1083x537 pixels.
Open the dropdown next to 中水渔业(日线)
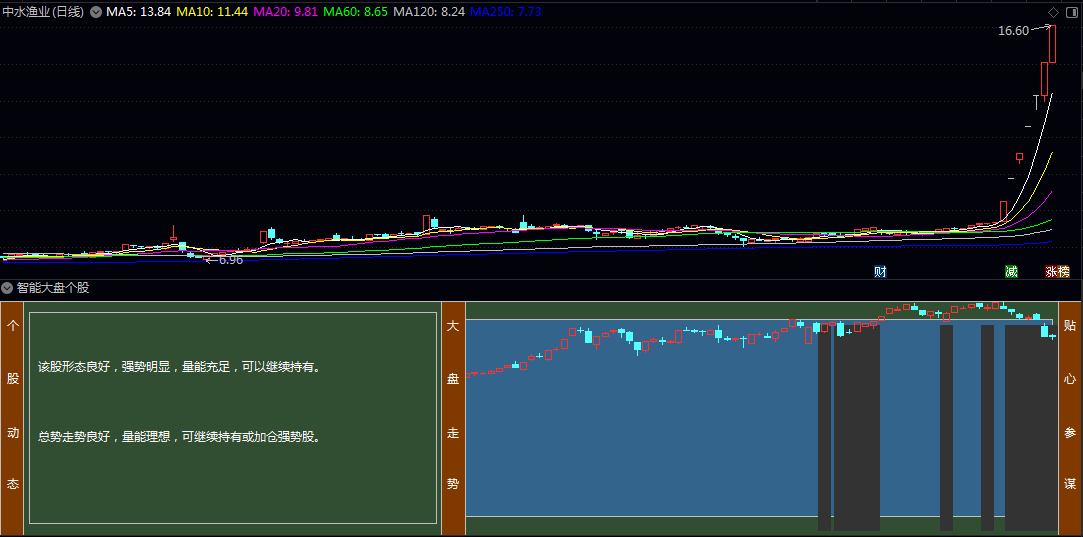coord(95,12)
